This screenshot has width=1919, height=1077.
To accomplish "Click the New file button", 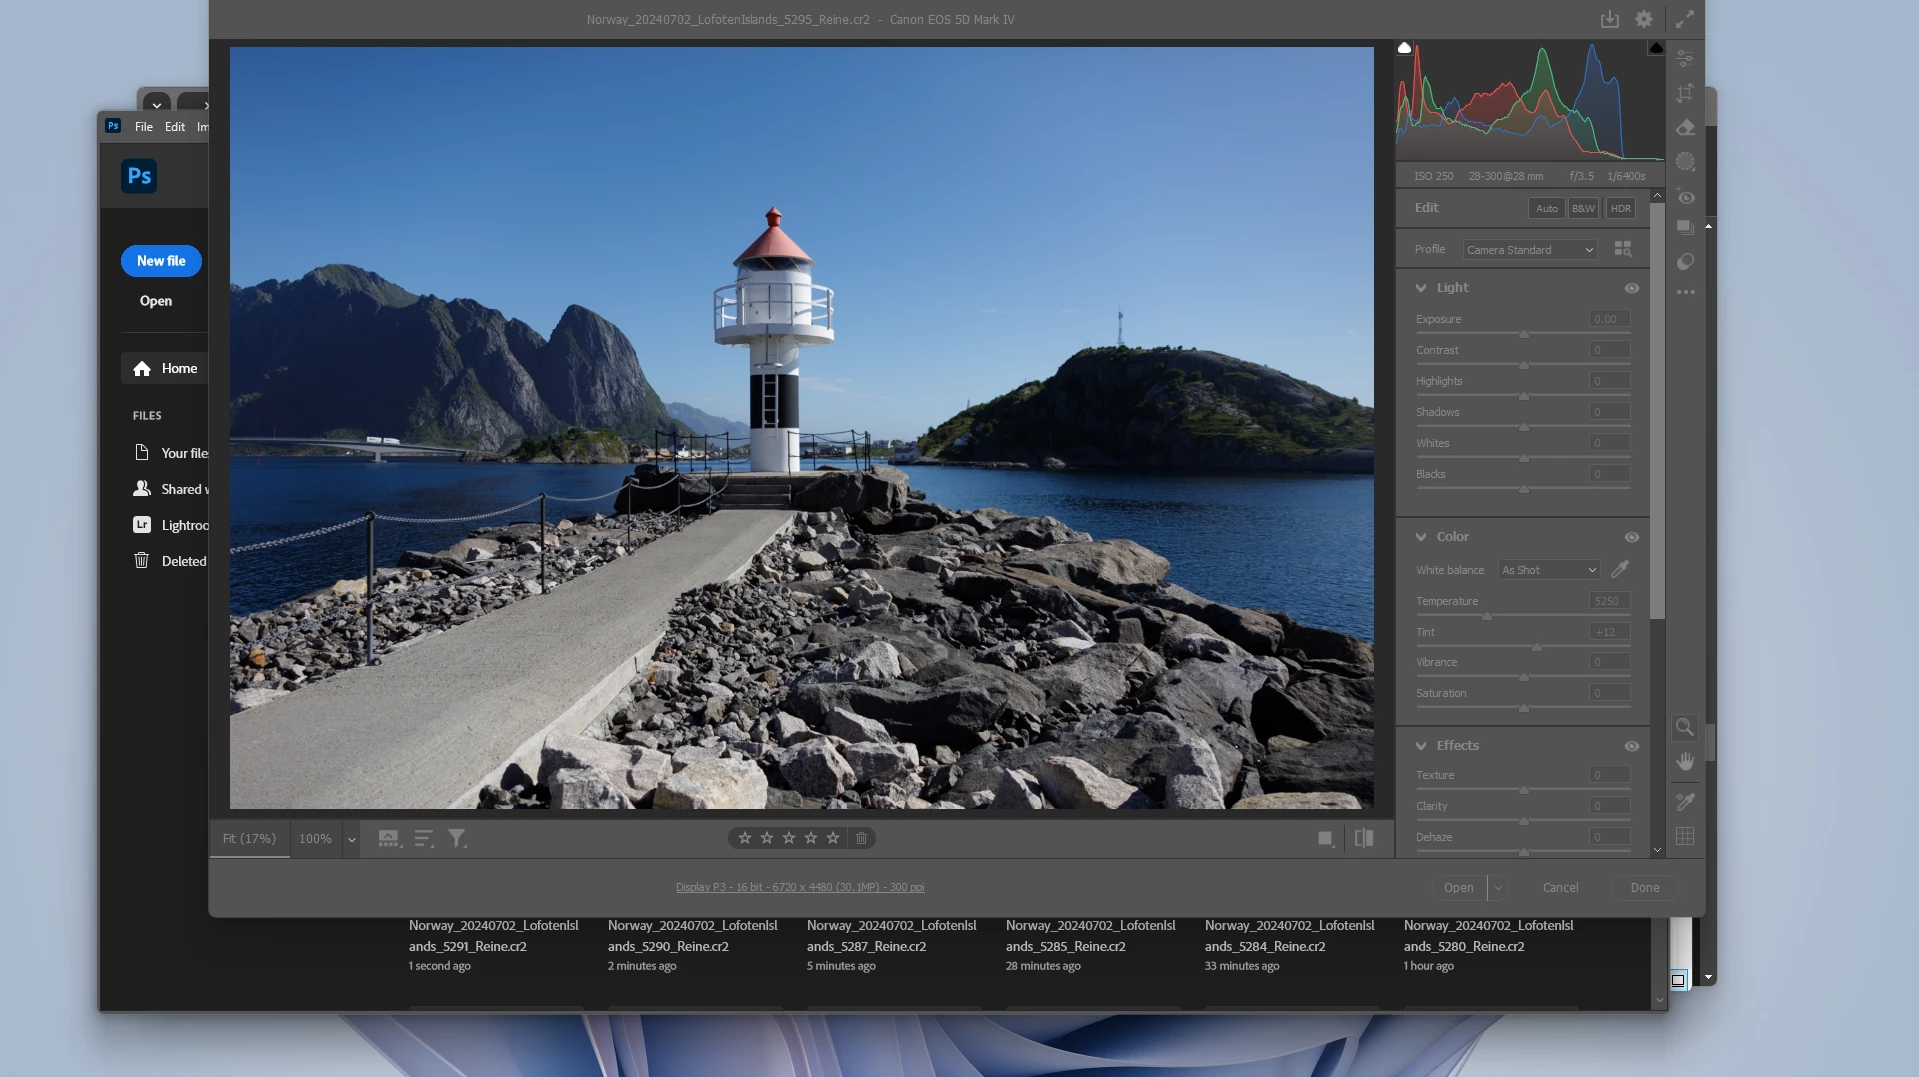I will (161, 261).
